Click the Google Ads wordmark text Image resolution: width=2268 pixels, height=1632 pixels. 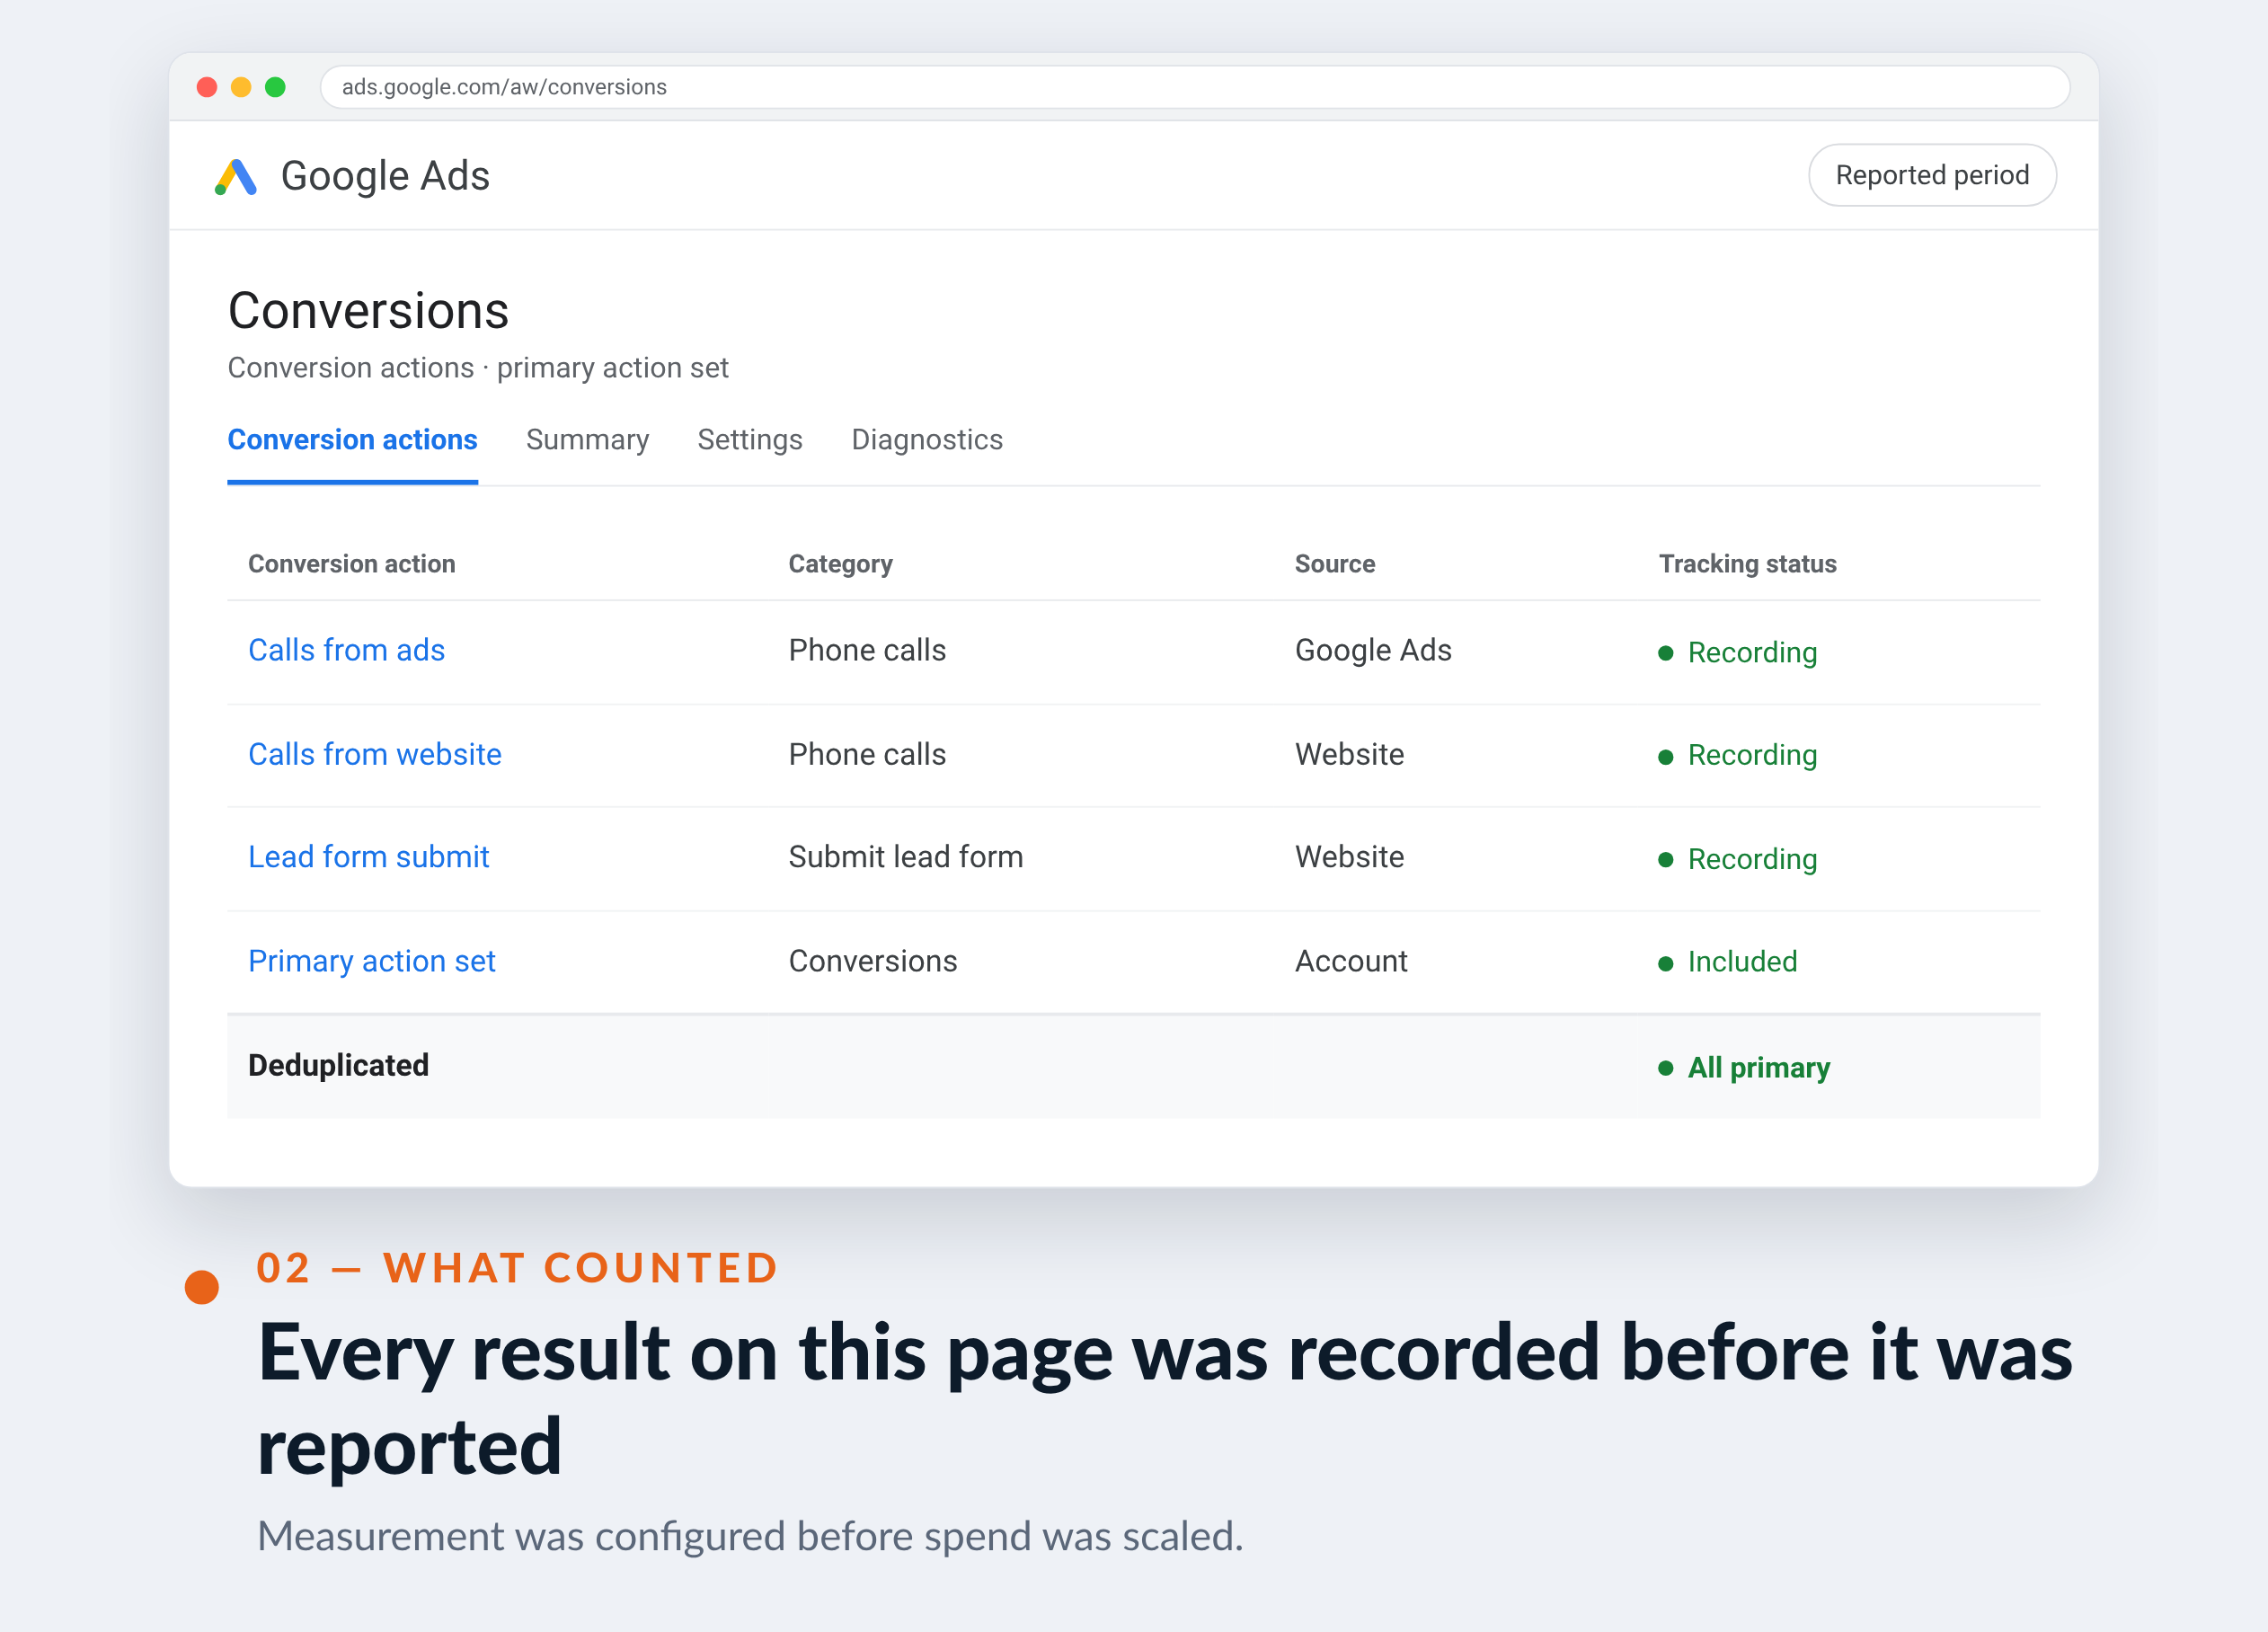(x=385, y=176)
